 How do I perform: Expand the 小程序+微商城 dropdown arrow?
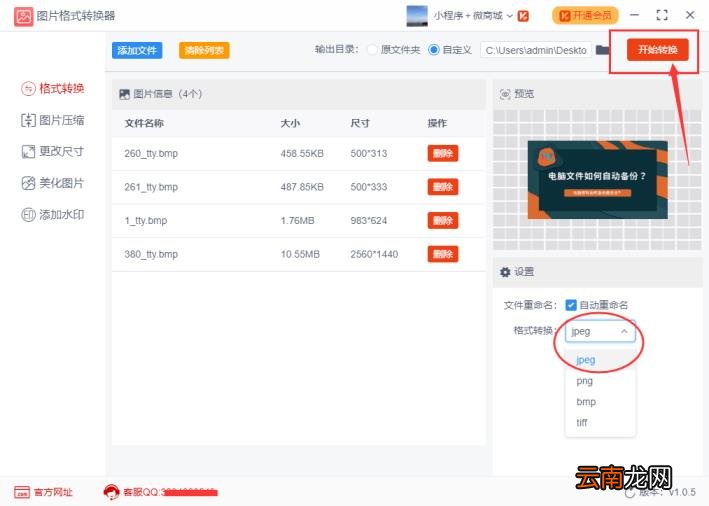tap(510, 16)
